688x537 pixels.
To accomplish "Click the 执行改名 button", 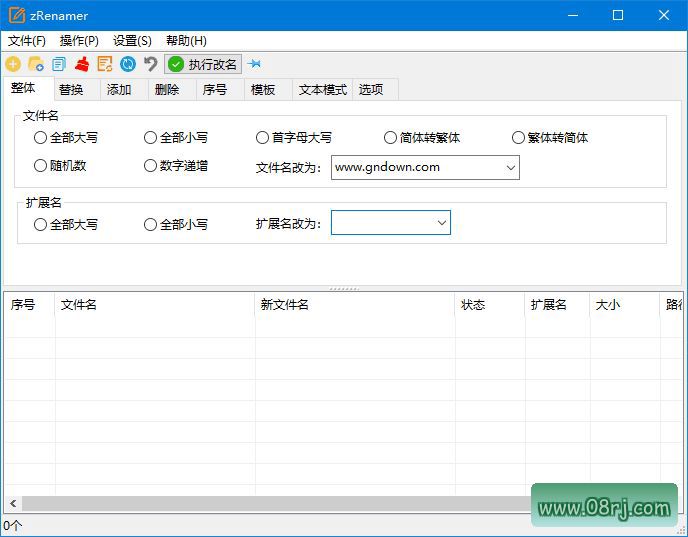I will tap(203, 64).
